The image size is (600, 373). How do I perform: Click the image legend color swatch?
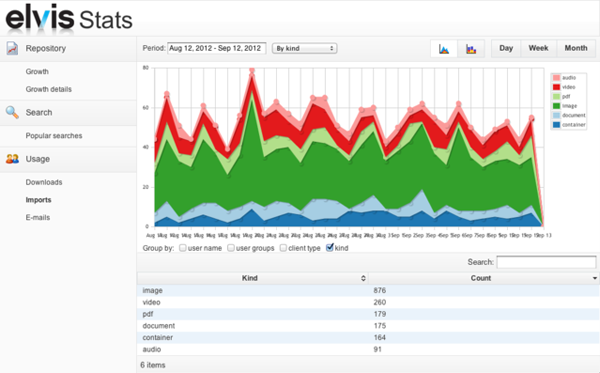click(x=556, y=106)
